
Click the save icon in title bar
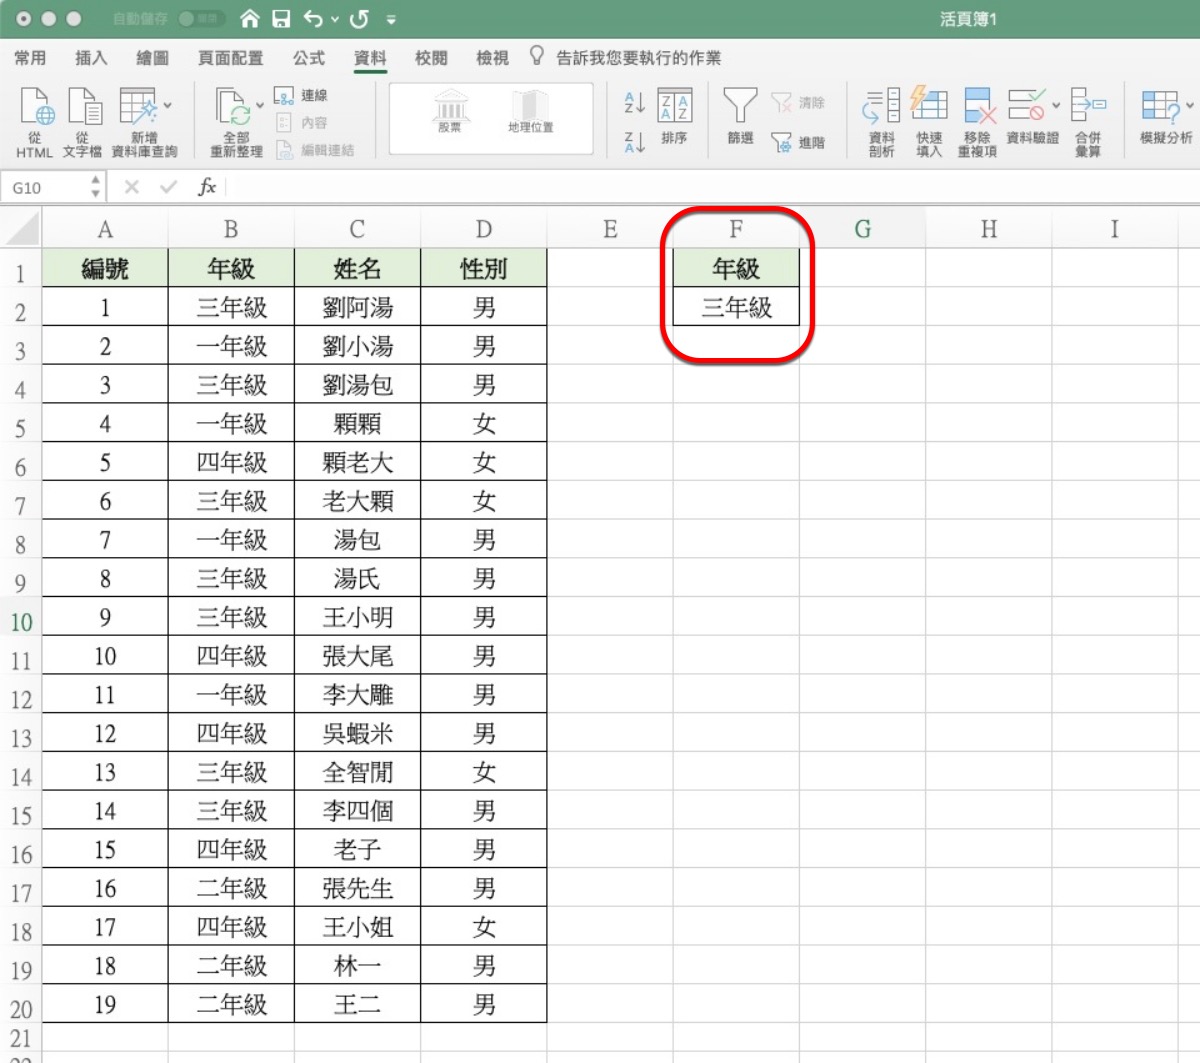tap(281, 19)
